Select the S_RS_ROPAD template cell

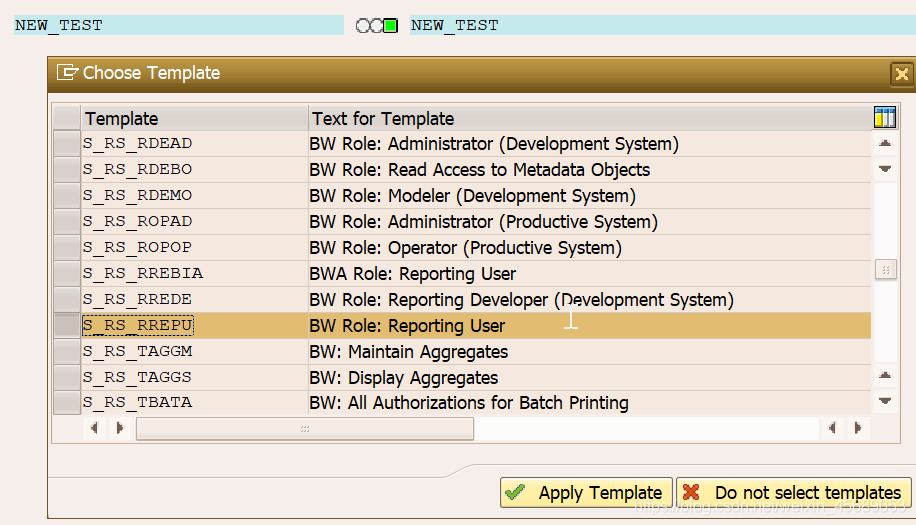point(195,221)
